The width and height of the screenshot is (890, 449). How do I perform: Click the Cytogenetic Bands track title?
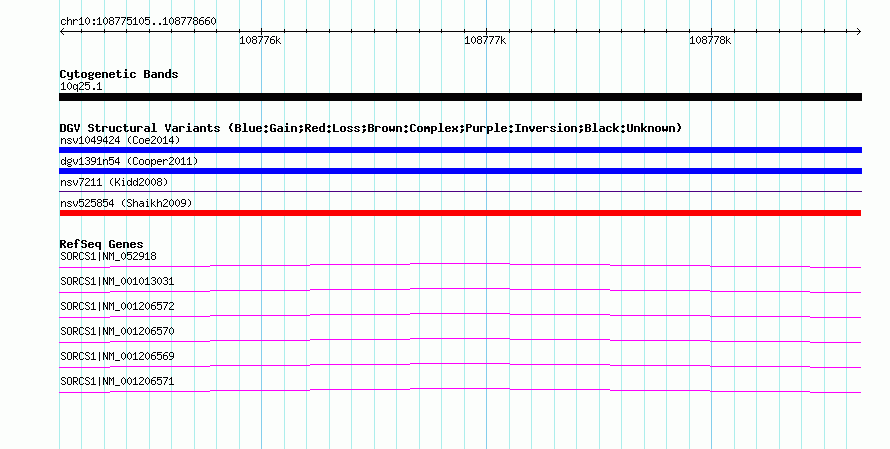click(x=119, y=74)
